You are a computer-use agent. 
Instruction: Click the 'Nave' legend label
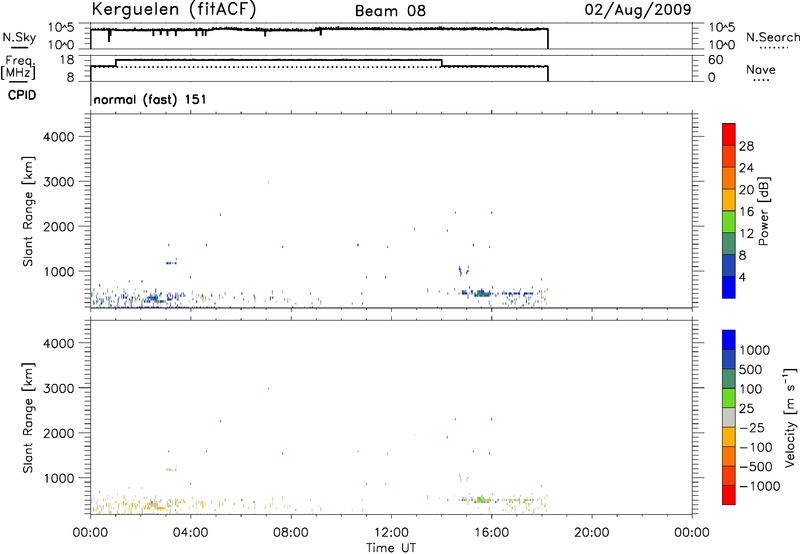tap(760, 69)
